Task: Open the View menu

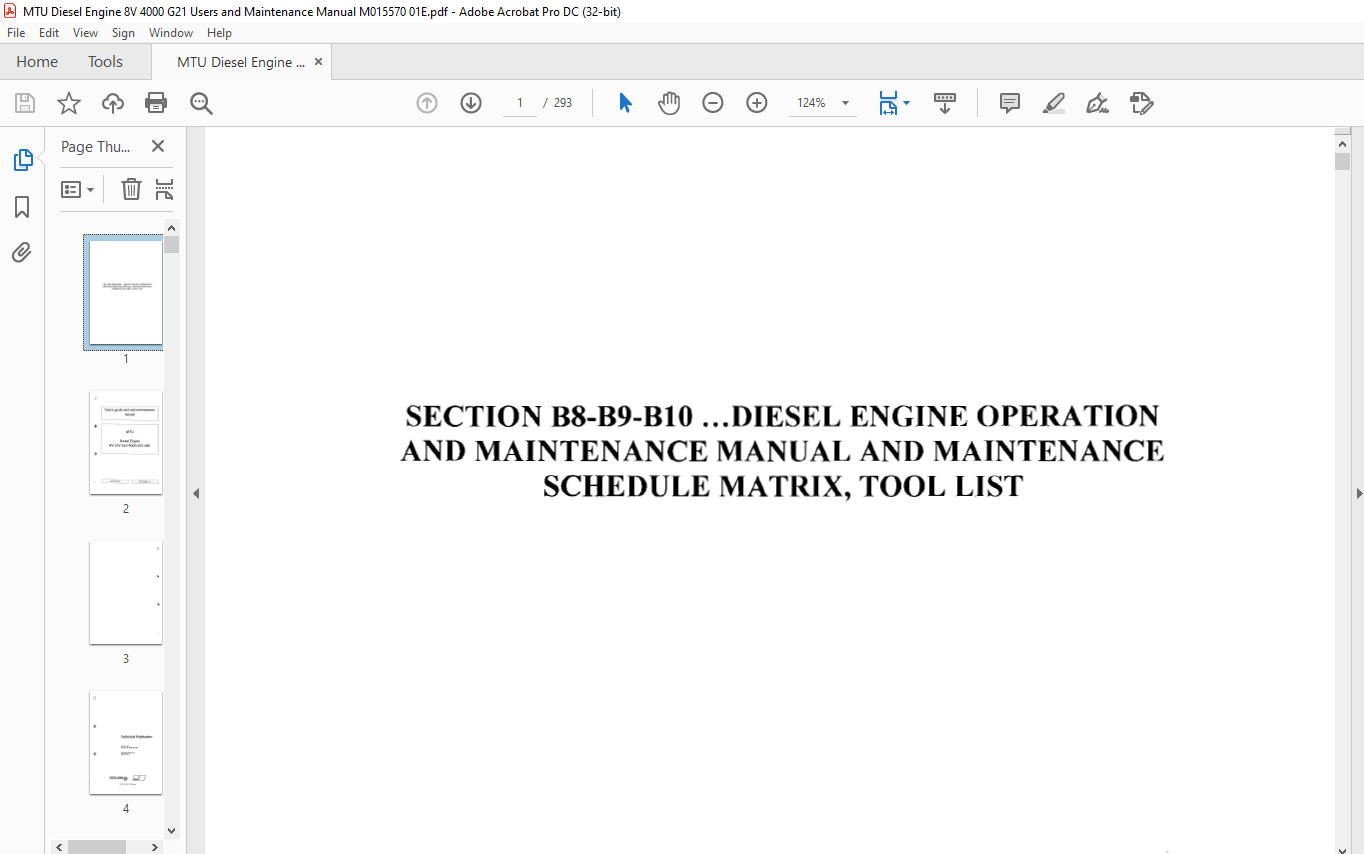Action: coord(86,33)
